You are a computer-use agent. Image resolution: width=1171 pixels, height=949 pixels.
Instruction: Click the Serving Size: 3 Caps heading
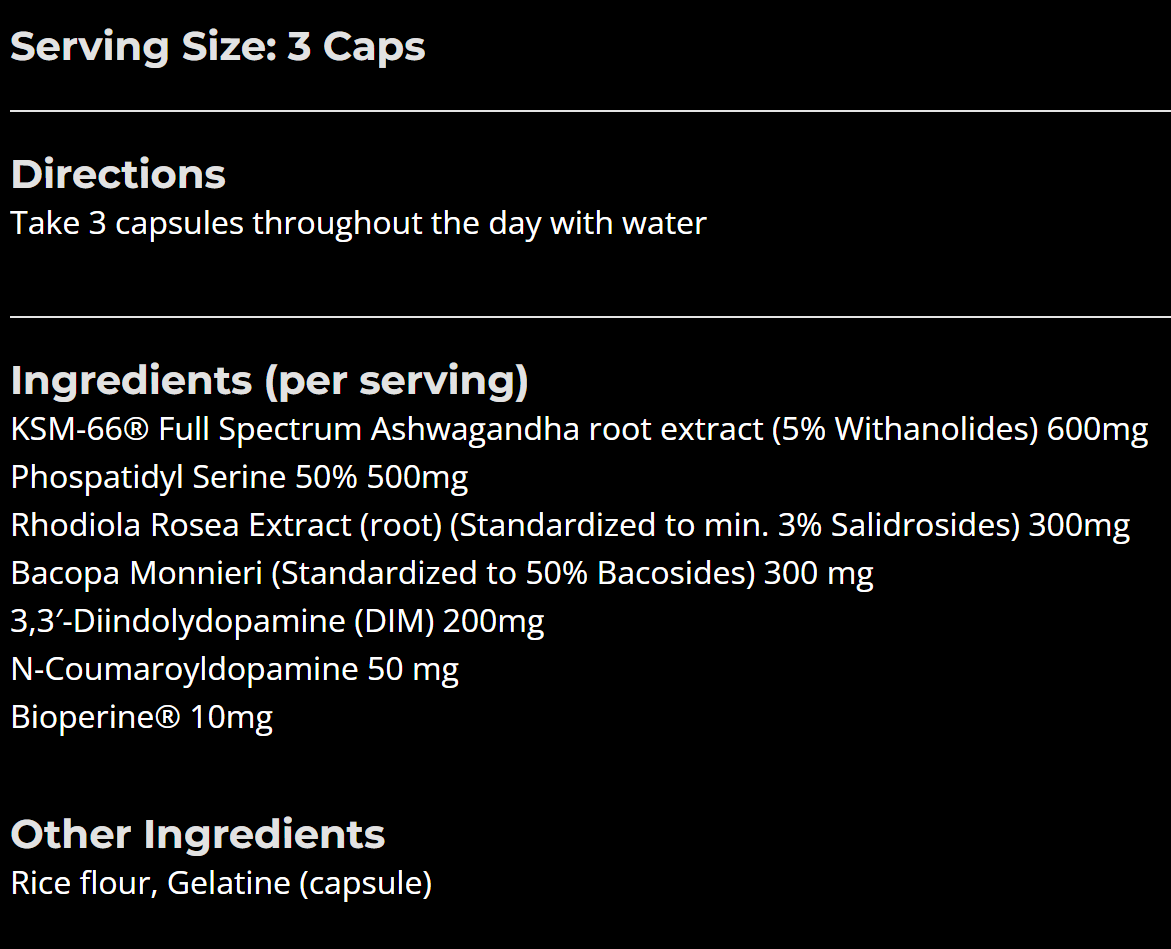pos(217,48)
